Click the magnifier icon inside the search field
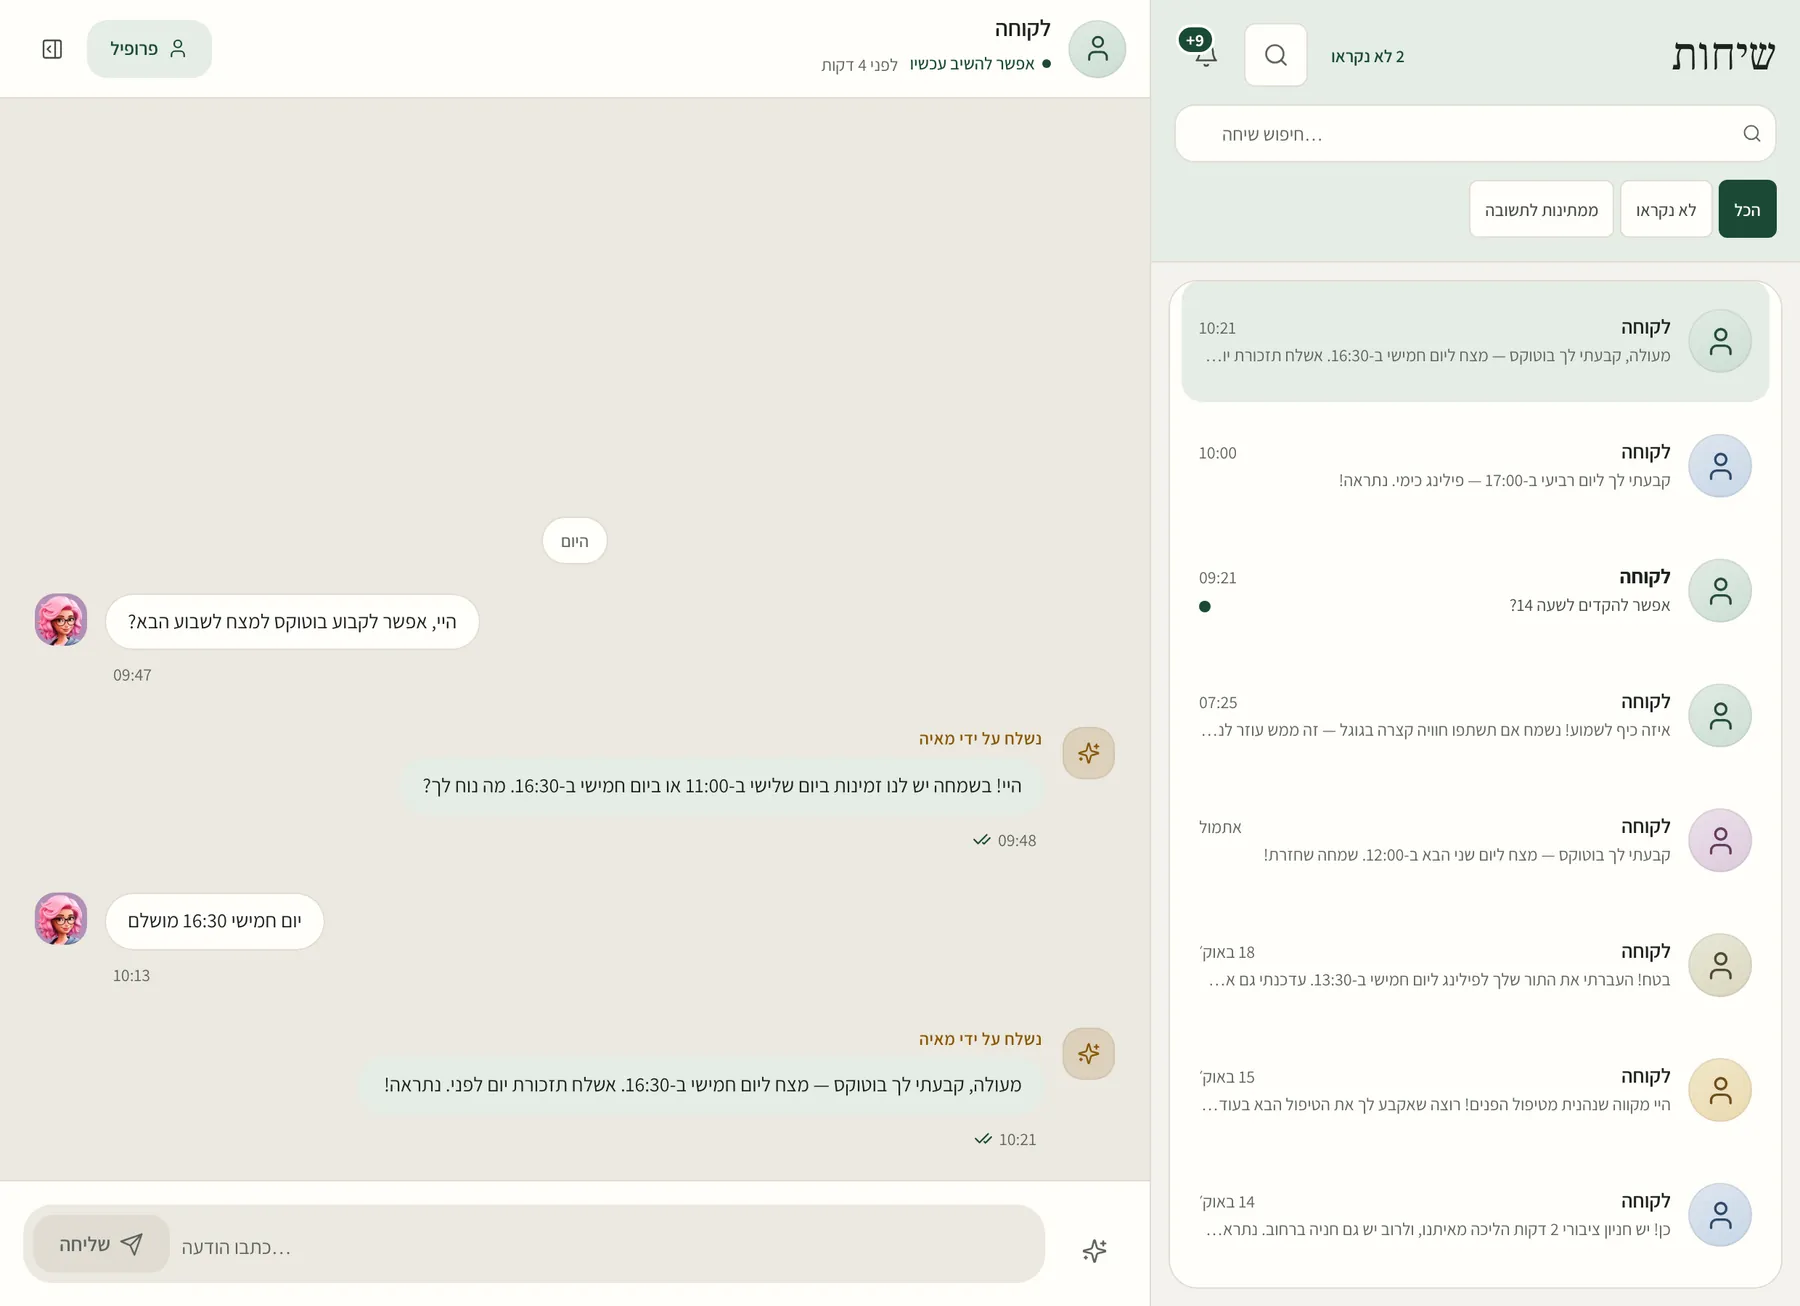The image size is (1800, 1306). (x=1751, y=134)
